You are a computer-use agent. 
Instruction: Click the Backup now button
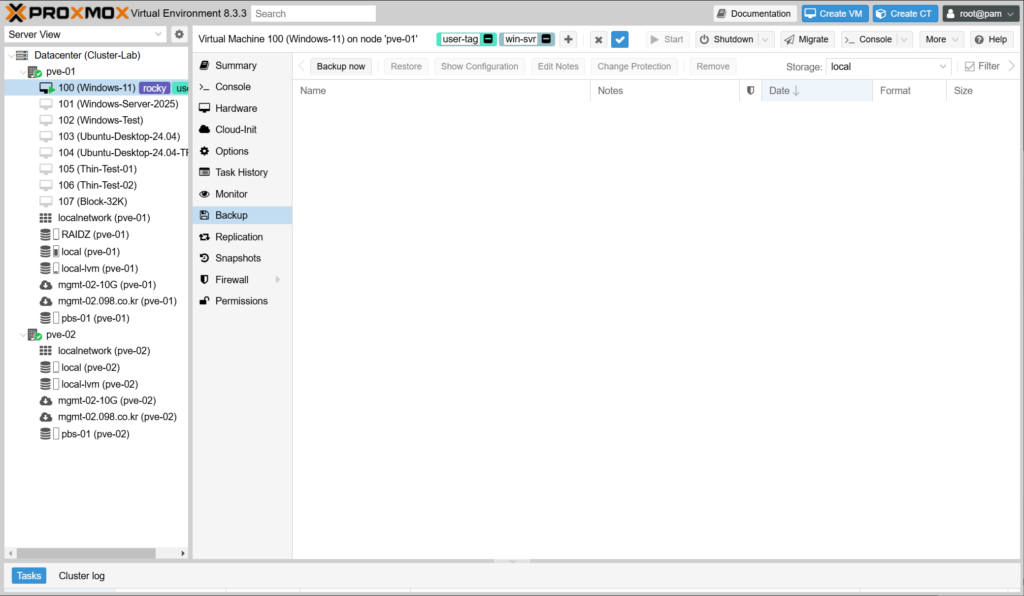(x=341, y=66)
